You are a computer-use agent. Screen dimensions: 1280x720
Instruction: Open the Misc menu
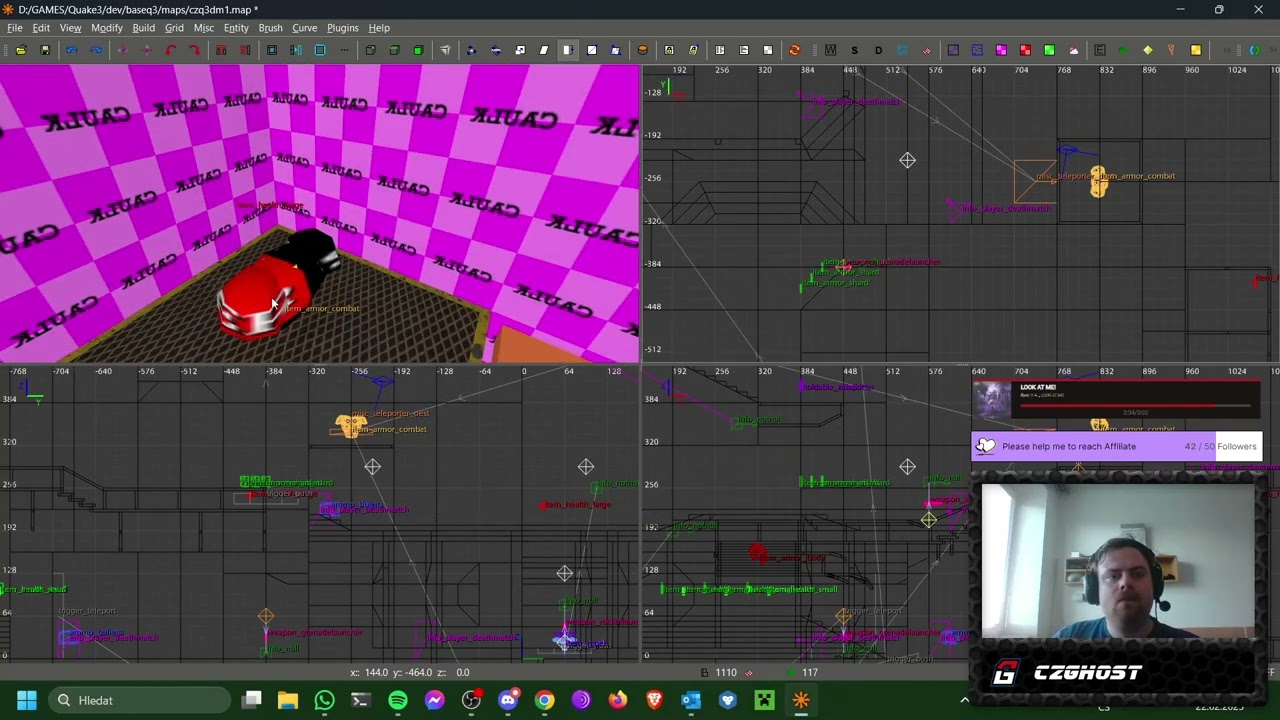tap(204, 28)
